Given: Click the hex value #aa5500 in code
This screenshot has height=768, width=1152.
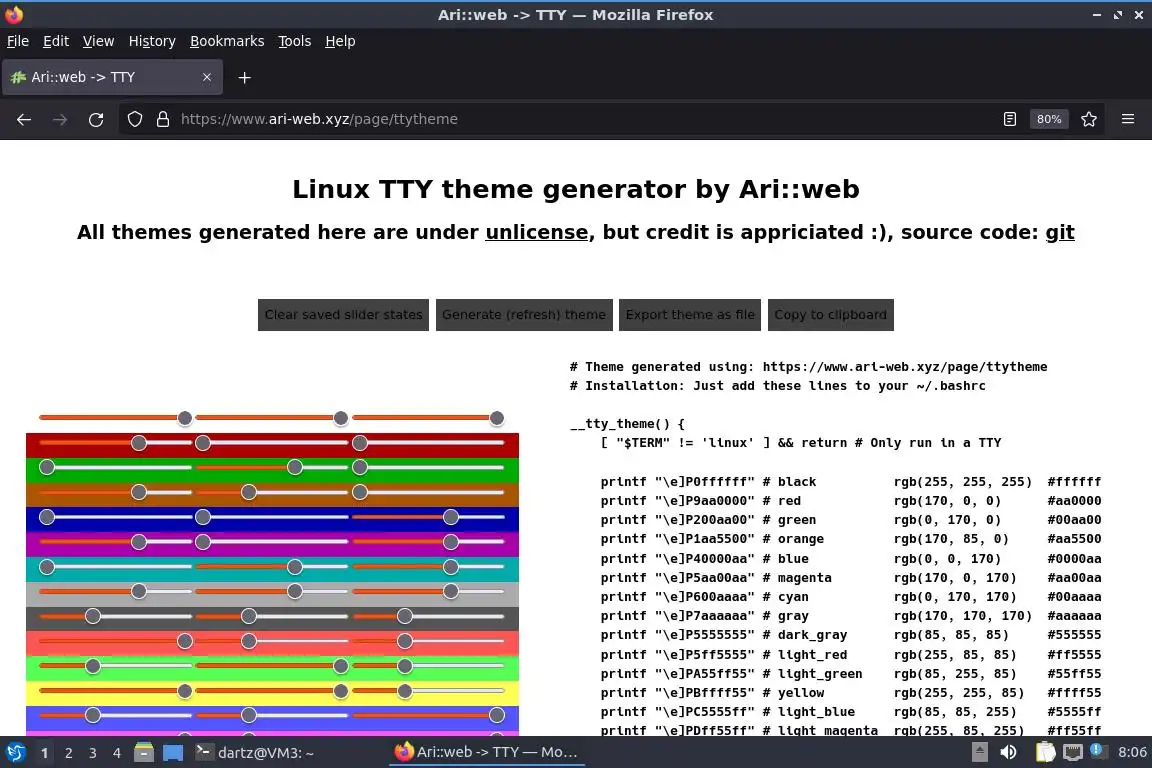Looking at the screenshot, I should pos(1074,539).
